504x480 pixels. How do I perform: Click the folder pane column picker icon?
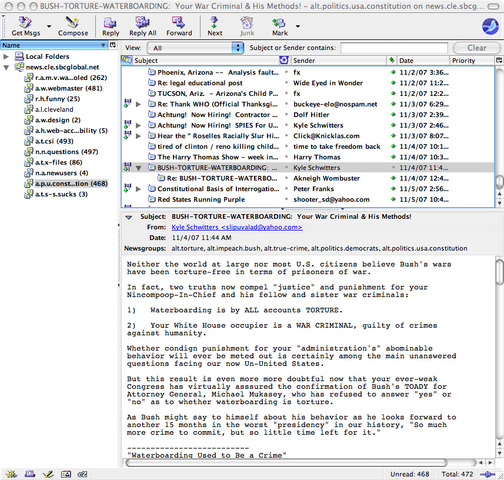[x=113, y=45]
